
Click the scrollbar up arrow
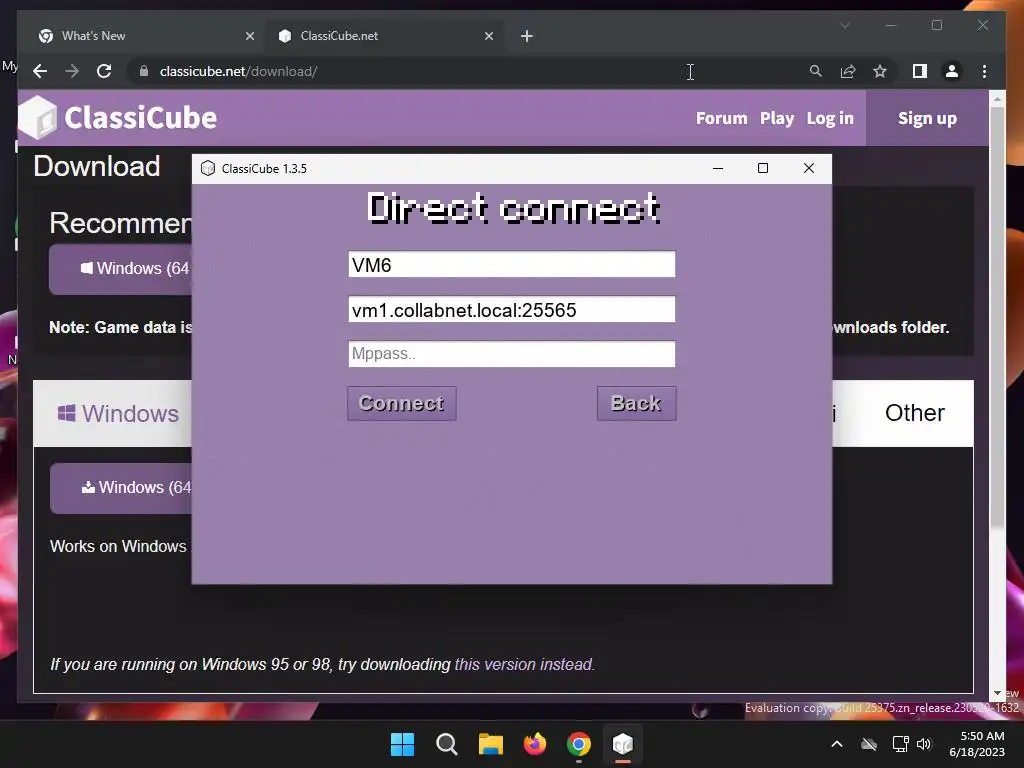coord(997,99)
